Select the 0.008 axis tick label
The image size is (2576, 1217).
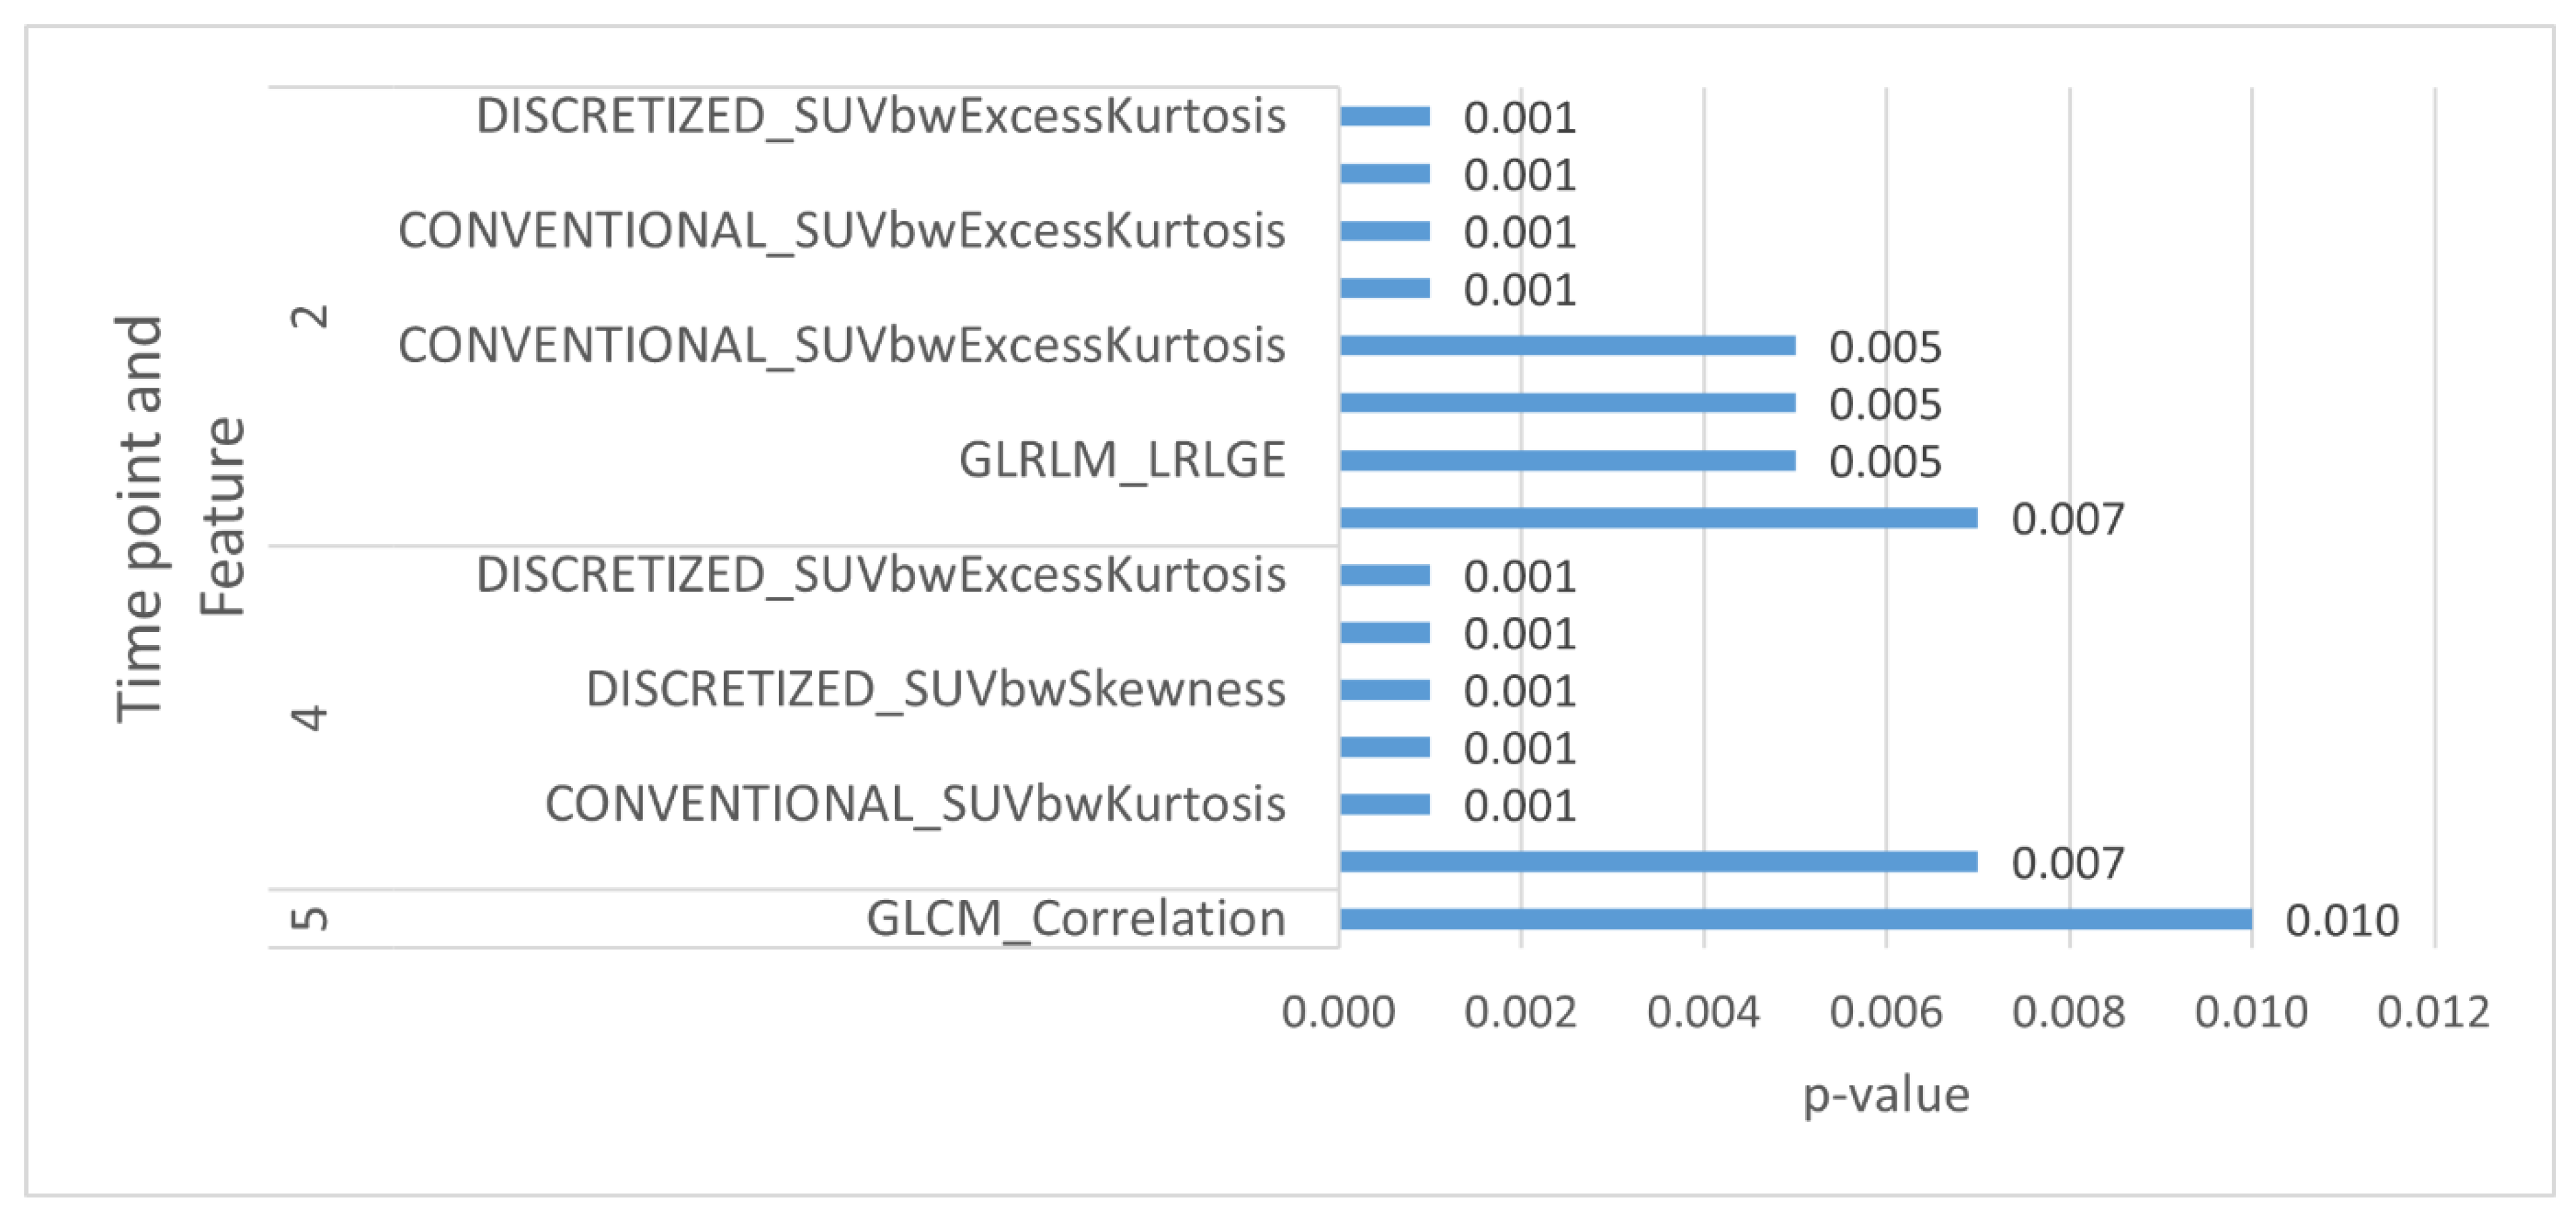point(2068,1013)
